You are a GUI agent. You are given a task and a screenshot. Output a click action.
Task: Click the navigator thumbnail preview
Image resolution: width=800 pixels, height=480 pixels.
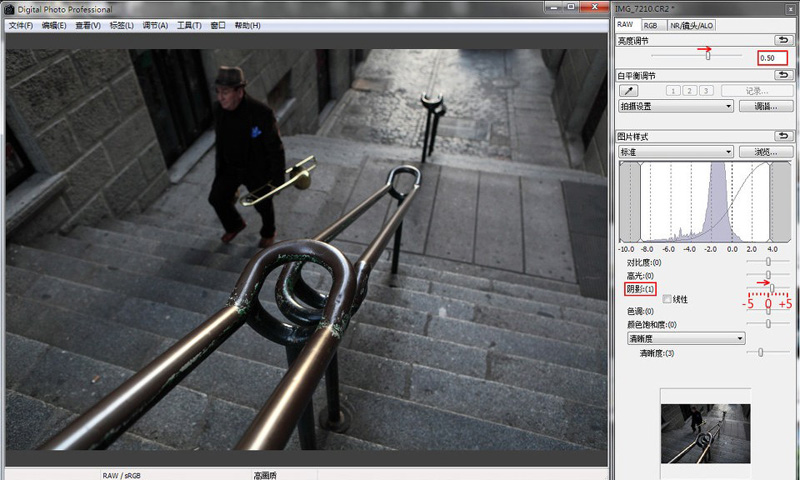706,434
